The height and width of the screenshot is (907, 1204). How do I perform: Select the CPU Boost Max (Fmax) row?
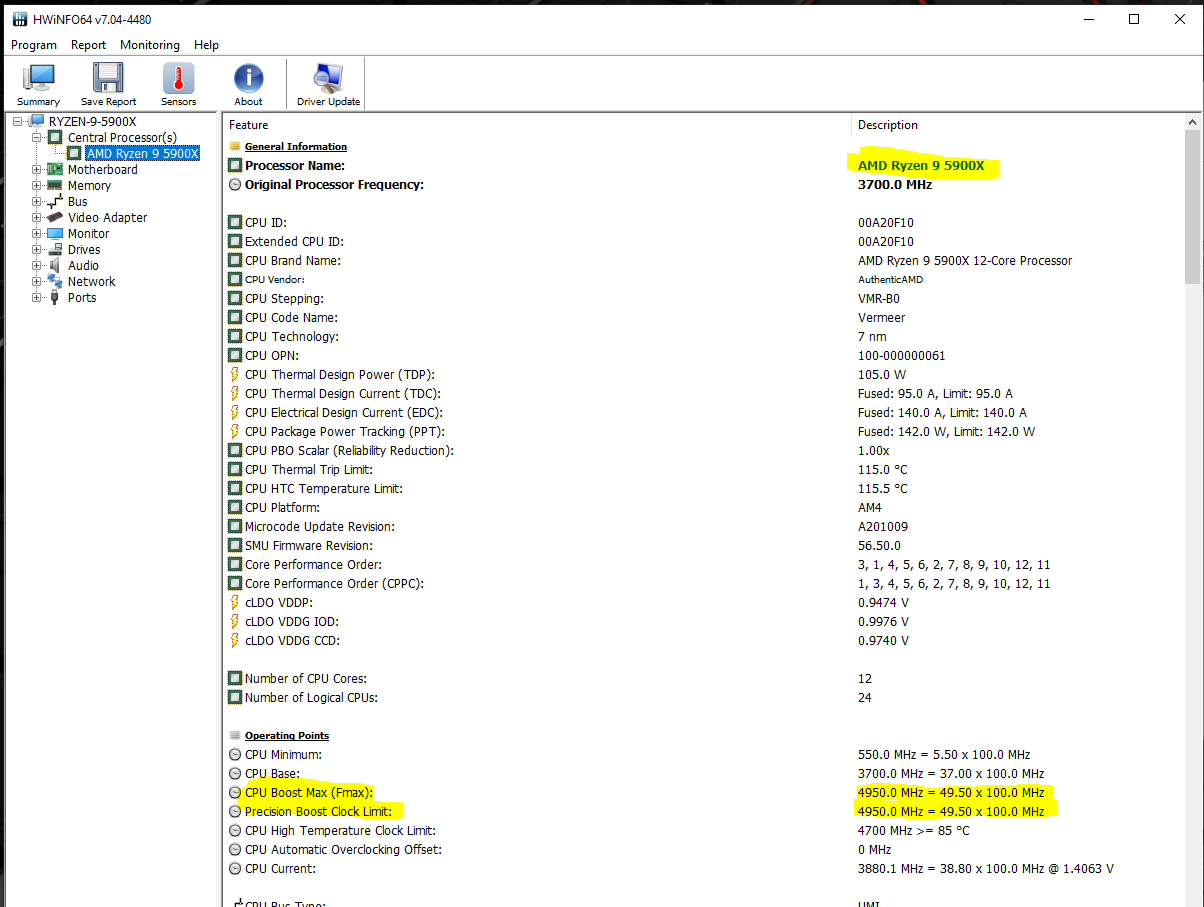(x=704, y=792)
